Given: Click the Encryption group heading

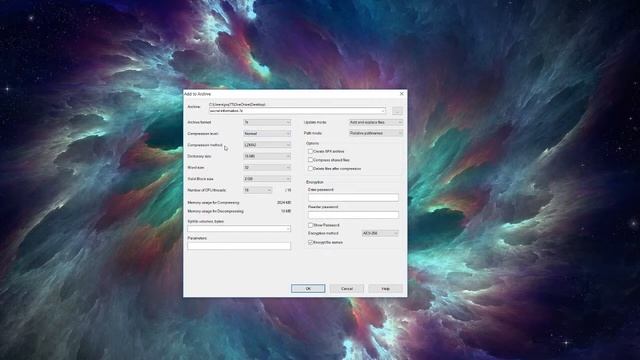Looking at the screenshot, I should pyautogui.click(x=315, y=182).
